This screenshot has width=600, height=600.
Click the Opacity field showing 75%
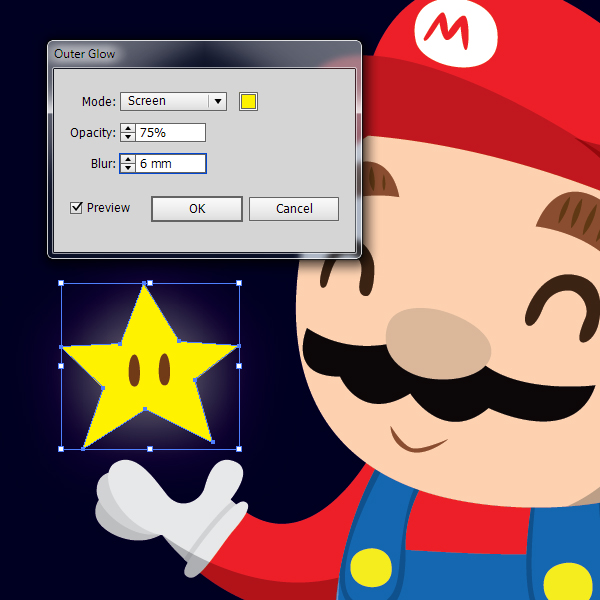[x=171, y=133]
